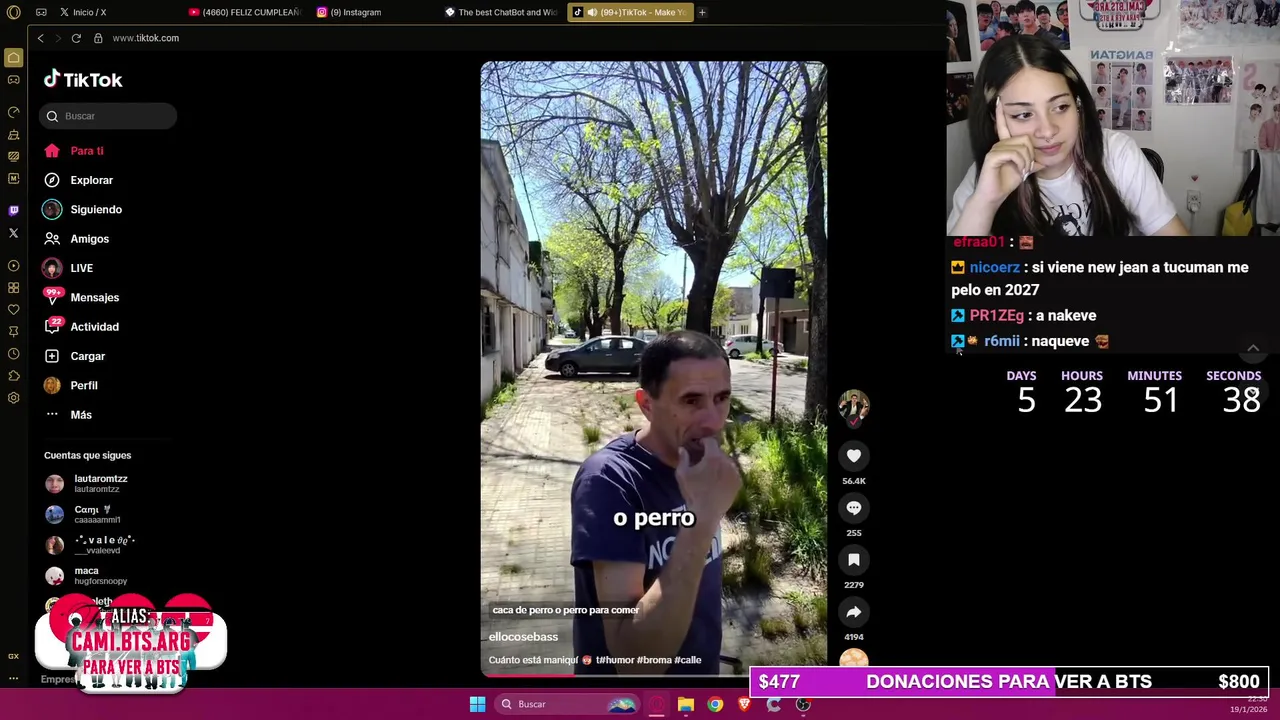Click the #calle hashtag
The height and width of the screenshot is (720, 1280).
pos(688,660)
